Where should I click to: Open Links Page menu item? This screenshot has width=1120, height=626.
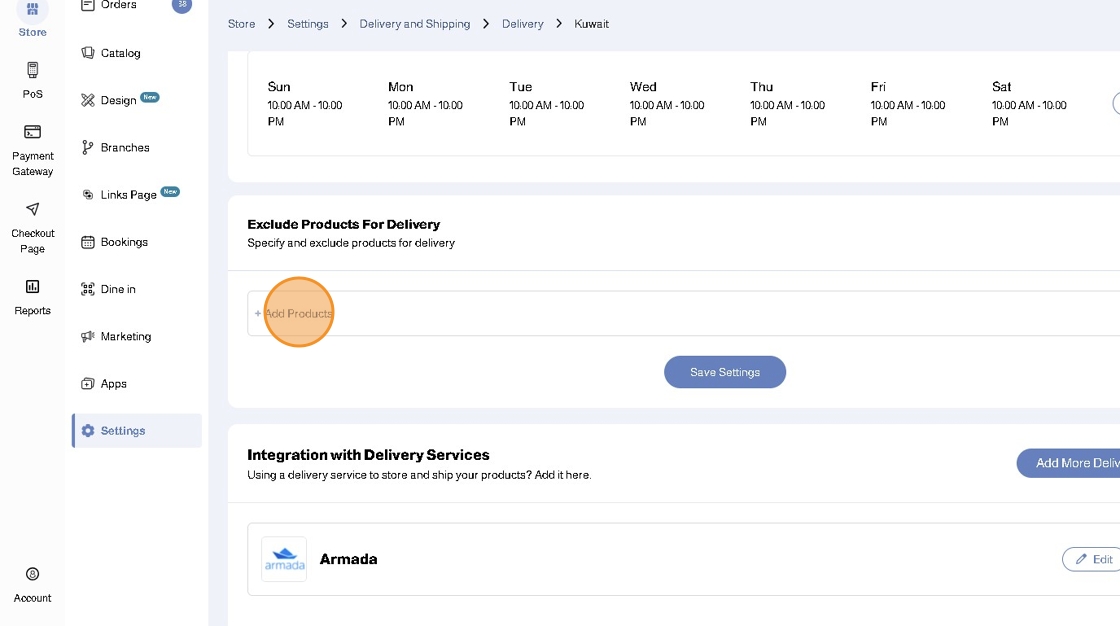128,195
